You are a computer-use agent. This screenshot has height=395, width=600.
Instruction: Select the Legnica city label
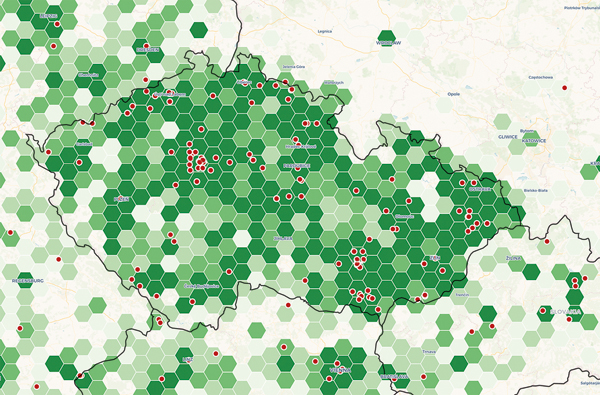[324, 31]
